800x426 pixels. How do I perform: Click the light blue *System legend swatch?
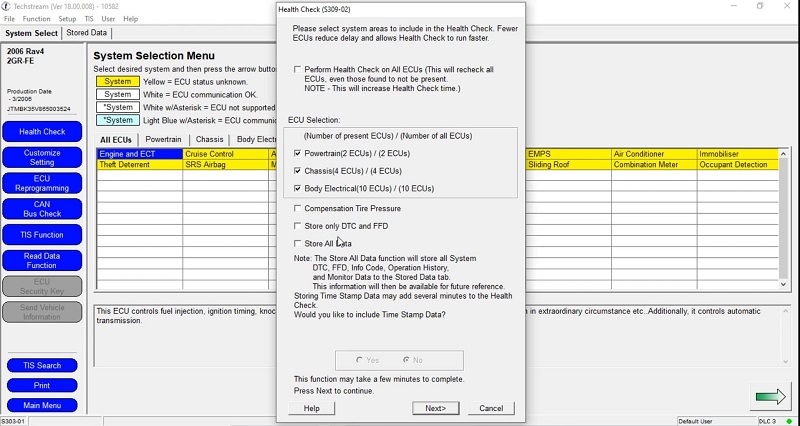pos(118,120)
